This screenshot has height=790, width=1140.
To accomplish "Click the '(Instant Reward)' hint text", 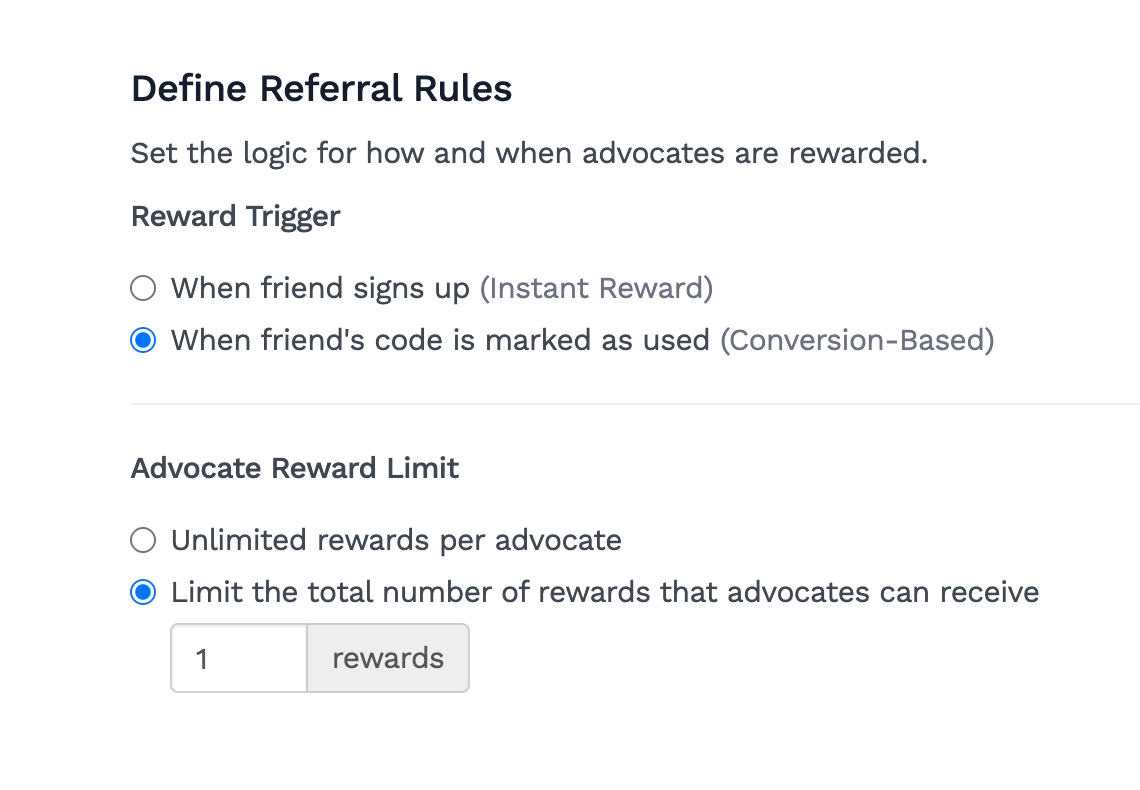I will pos(596,289).
